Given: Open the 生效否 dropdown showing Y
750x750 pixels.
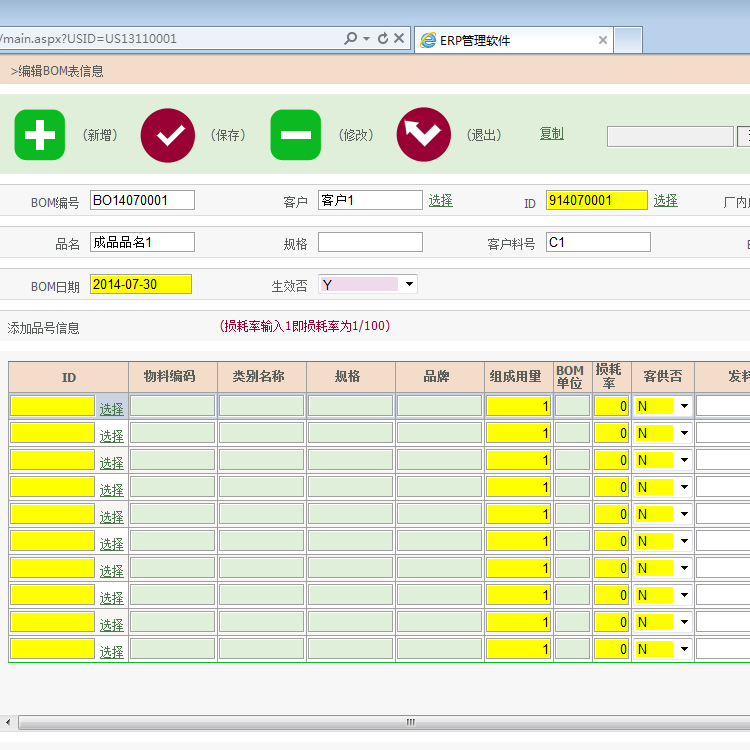Looking at the screenshot, I should pos(368,284).
